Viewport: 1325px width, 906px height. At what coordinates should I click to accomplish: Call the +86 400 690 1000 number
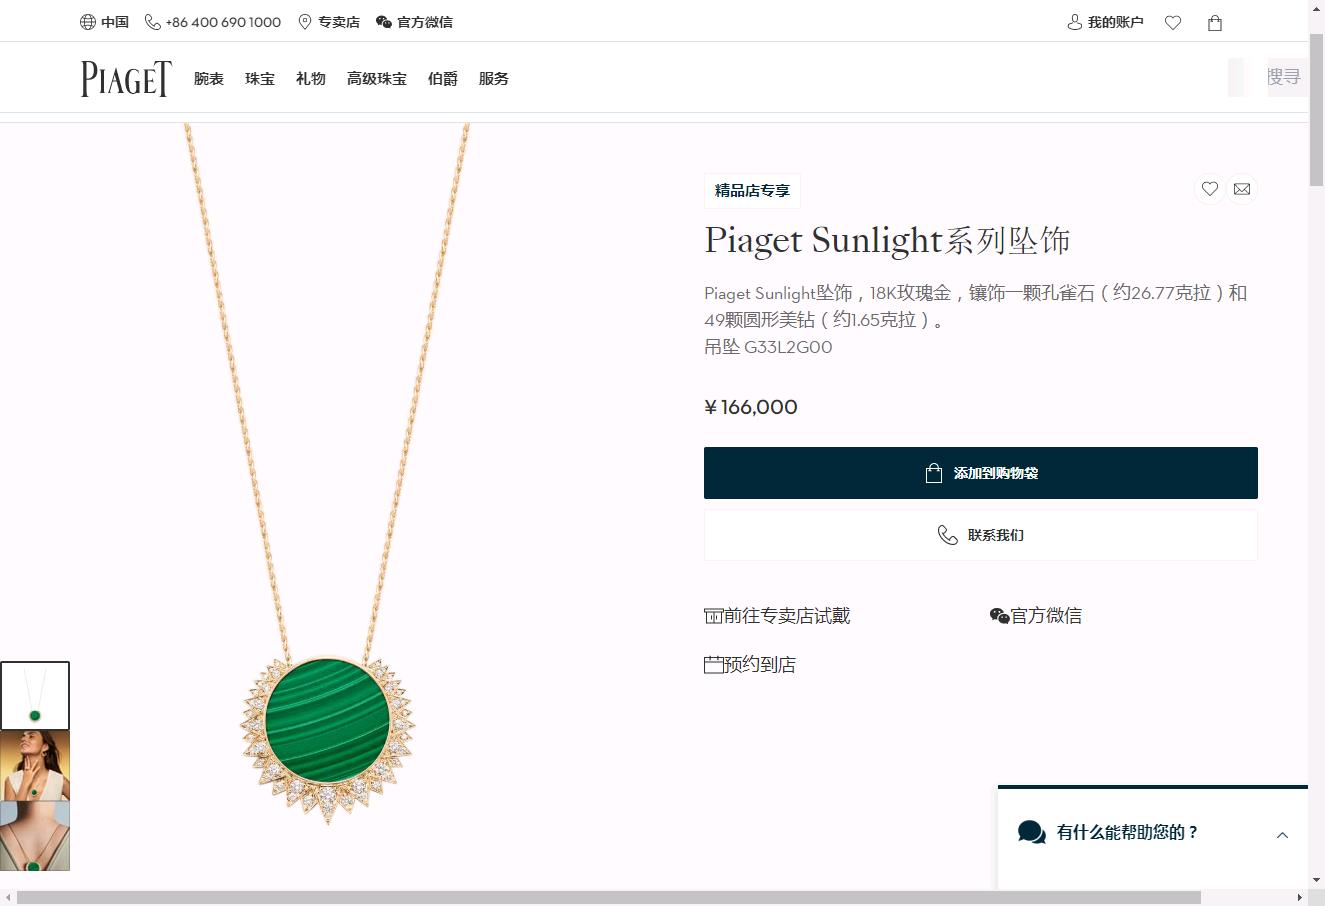[213, 22]
